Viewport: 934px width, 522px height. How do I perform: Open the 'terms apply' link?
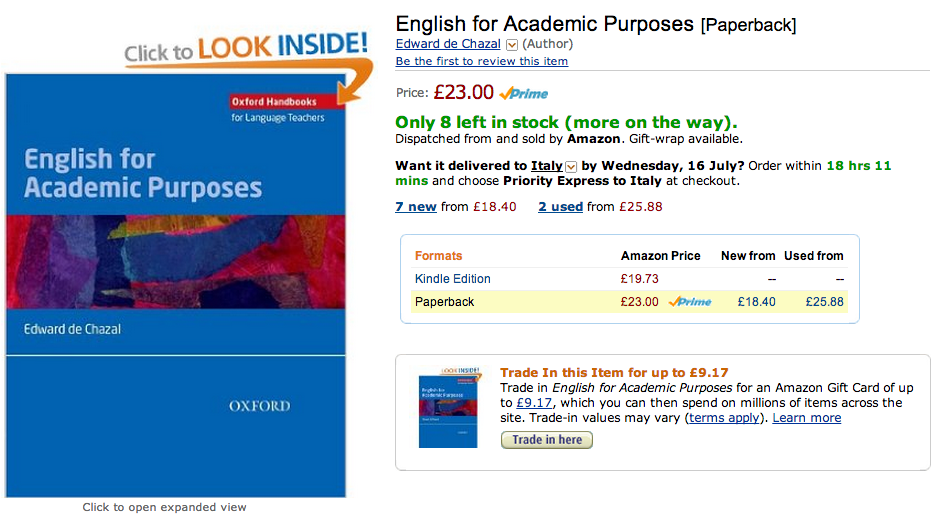pos(724,418)
